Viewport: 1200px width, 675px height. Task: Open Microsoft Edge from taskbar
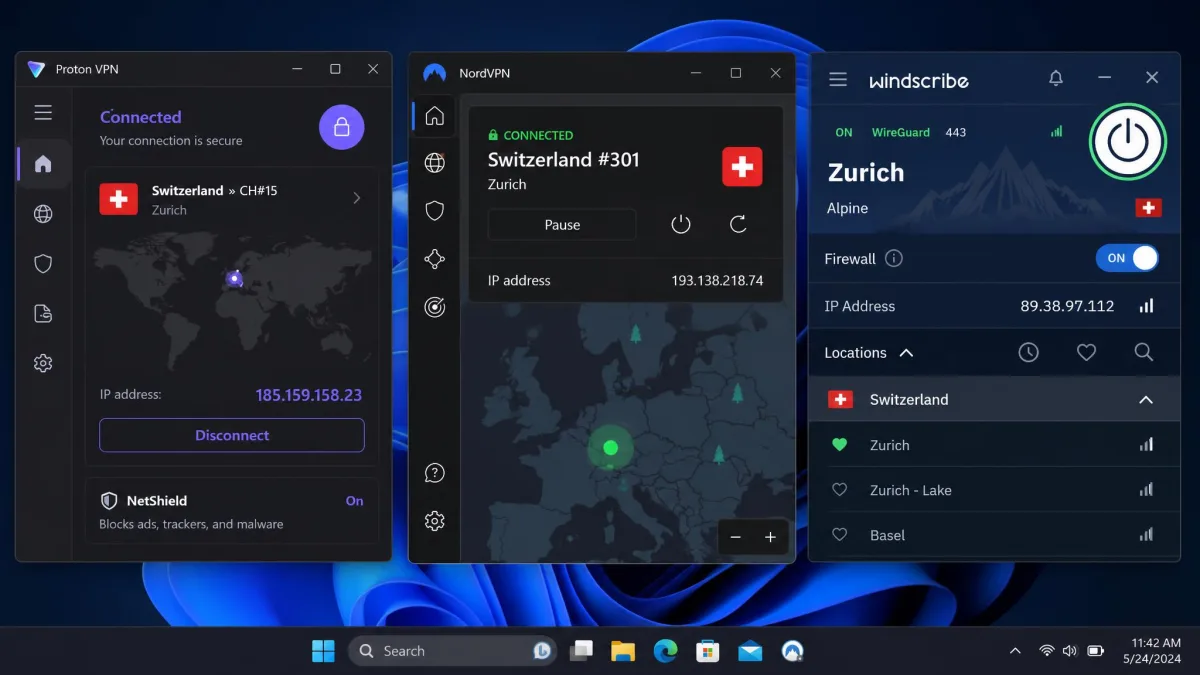pyautogui.click(x=665, y=651)
